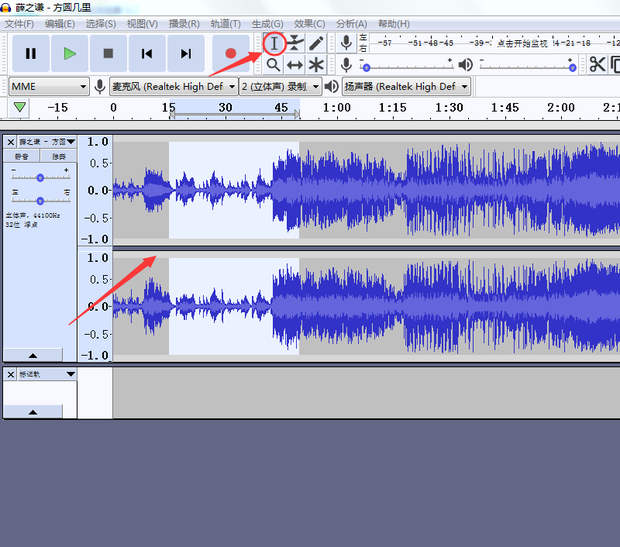Click the scissors Cut icon
This screenshot has height=547, width=620.
tap(597, 64)
